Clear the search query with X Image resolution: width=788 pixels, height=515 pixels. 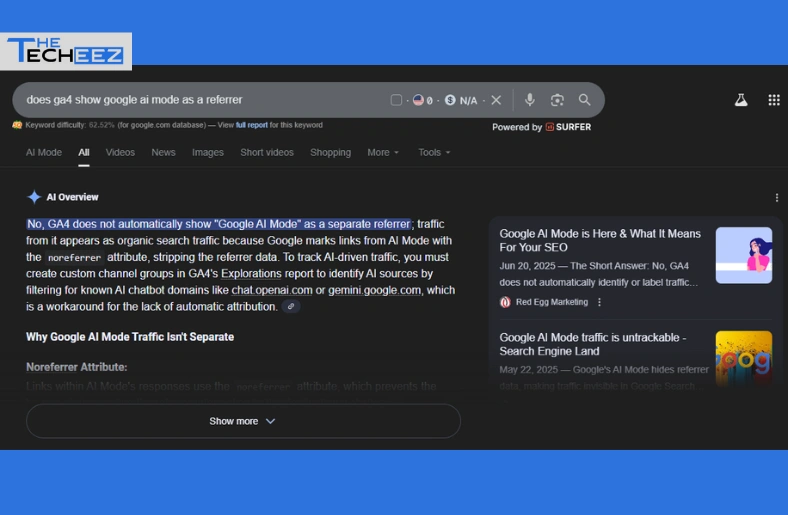(x=496, y=100)
